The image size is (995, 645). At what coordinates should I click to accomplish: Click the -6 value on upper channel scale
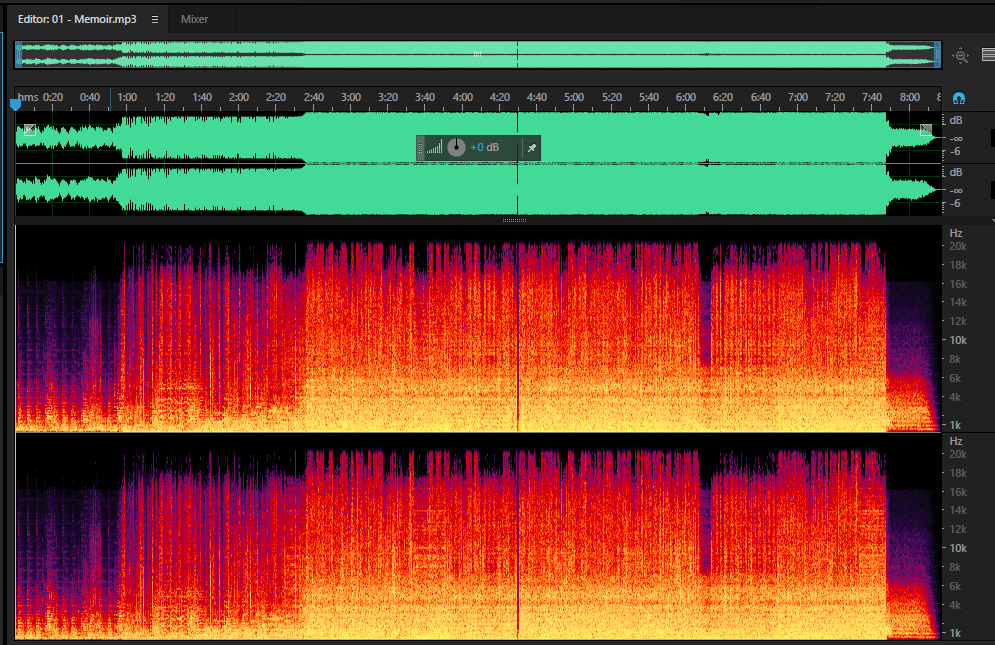955,152
